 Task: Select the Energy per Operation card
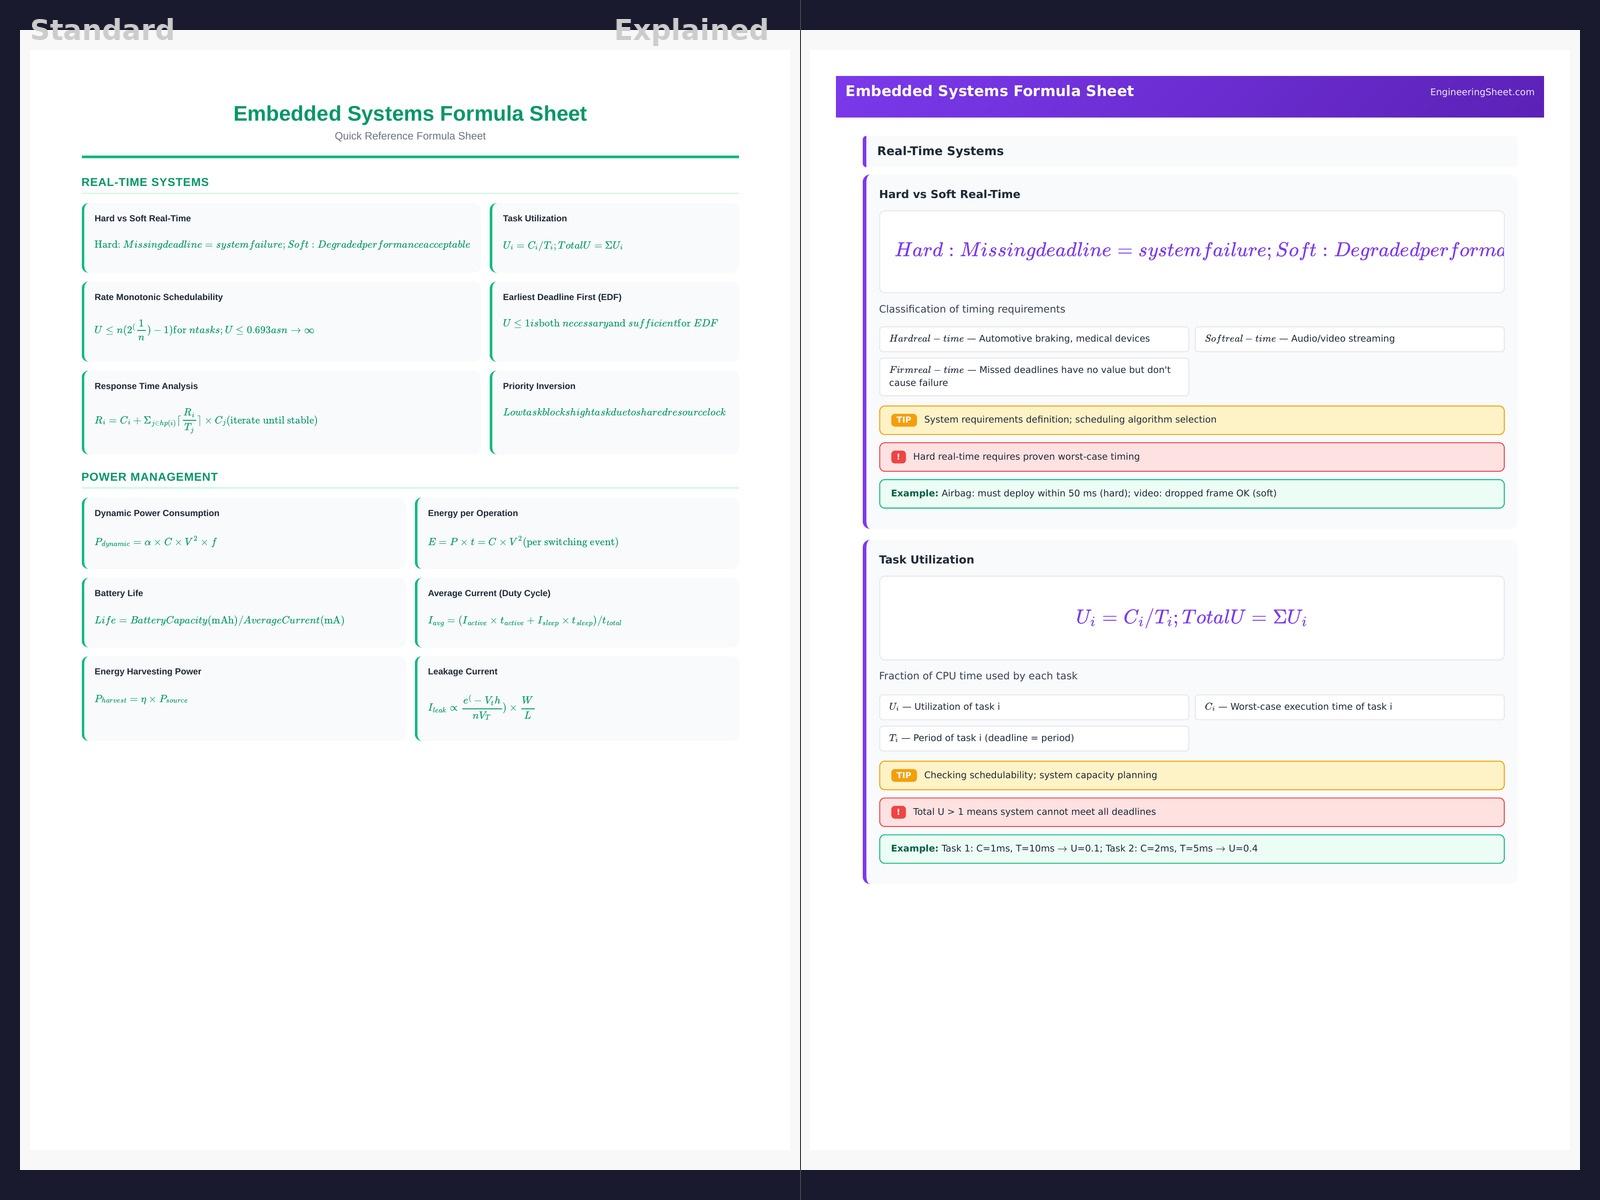pyautogui.click(x=577, y=533)
